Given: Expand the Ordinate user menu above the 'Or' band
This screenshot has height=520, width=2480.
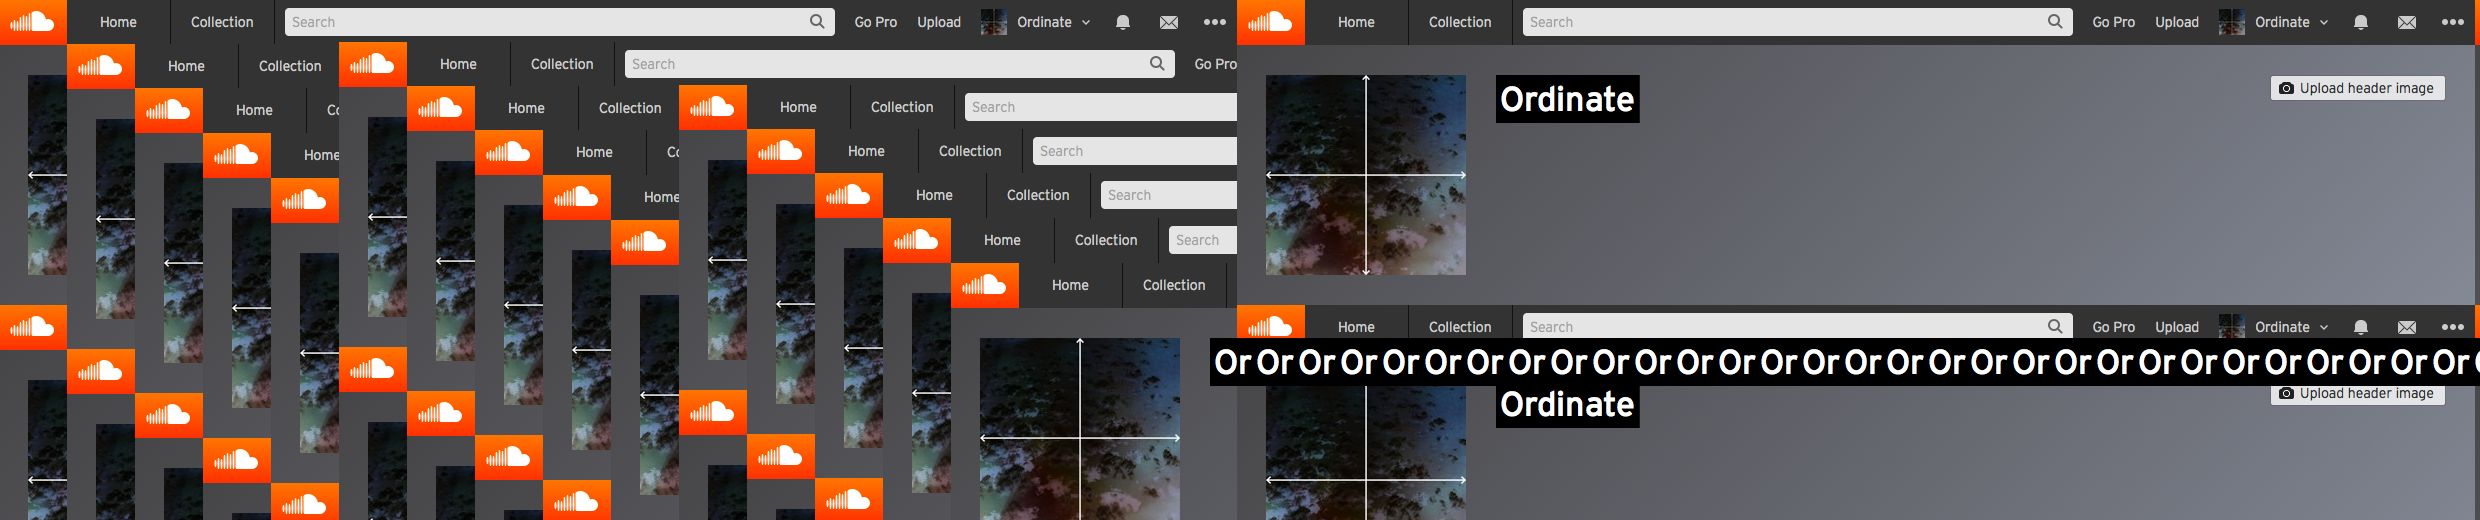Looking at the screenshot, I should click(x=2292, y=327).
